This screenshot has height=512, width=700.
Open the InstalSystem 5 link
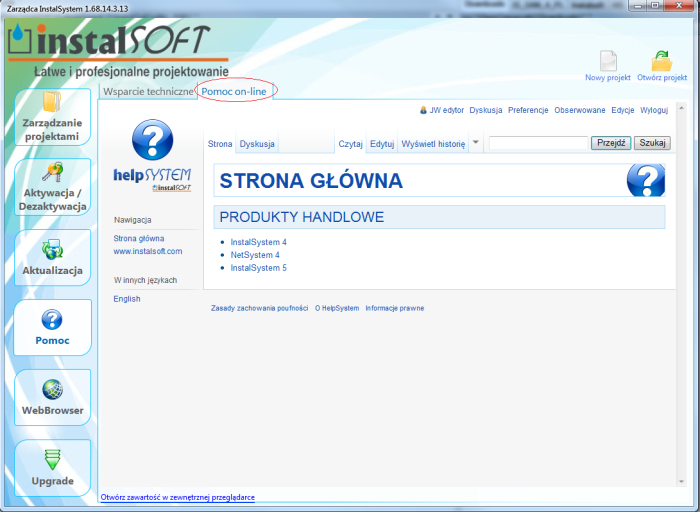(x=258, y=268)
